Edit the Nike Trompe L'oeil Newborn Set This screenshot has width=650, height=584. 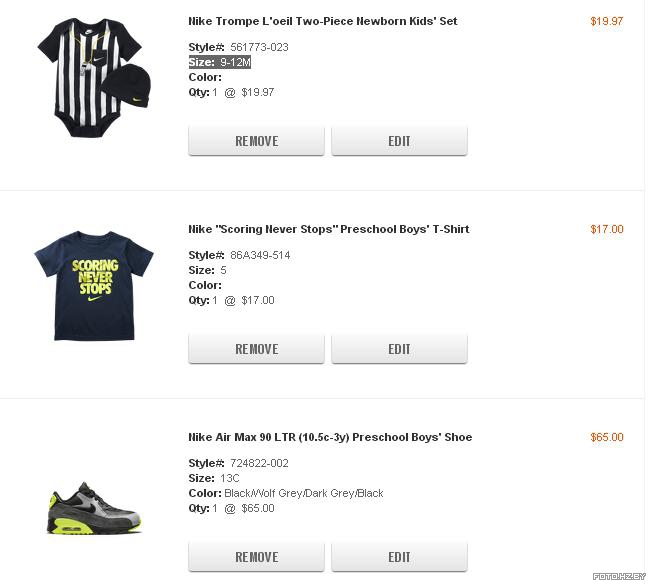tap(399, 141)
